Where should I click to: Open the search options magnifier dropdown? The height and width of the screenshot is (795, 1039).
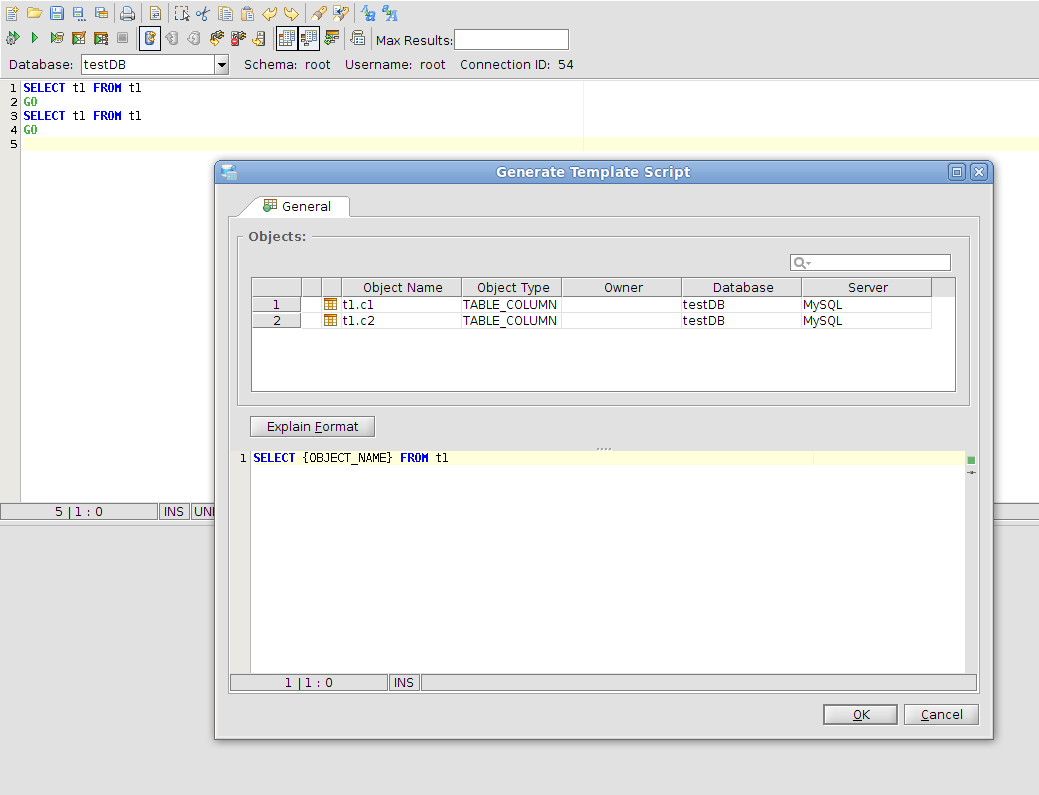(x=802, y=263)
